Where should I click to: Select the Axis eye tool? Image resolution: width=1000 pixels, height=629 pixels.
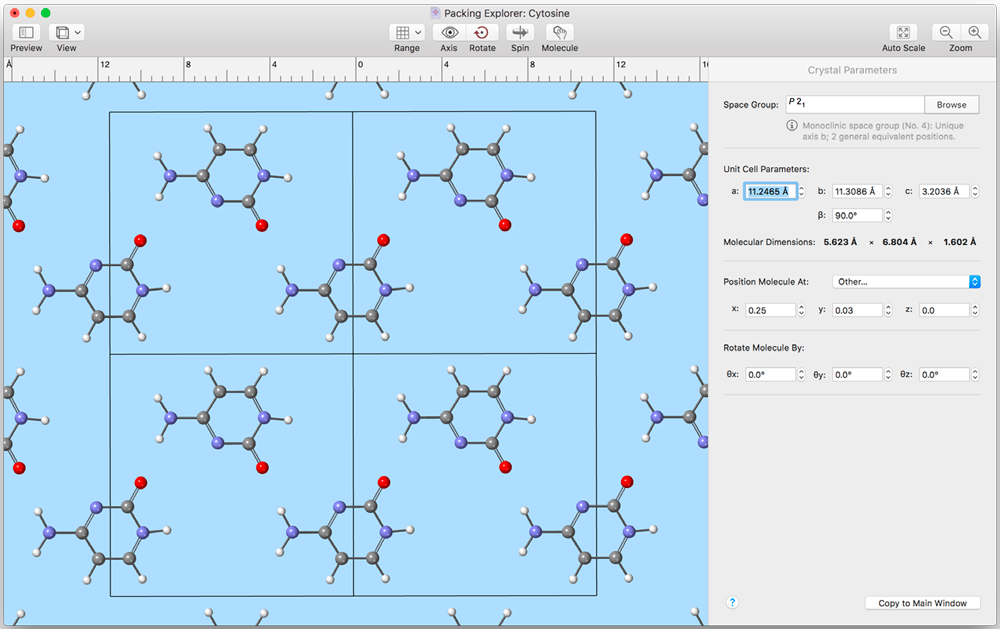coord(450,32)
